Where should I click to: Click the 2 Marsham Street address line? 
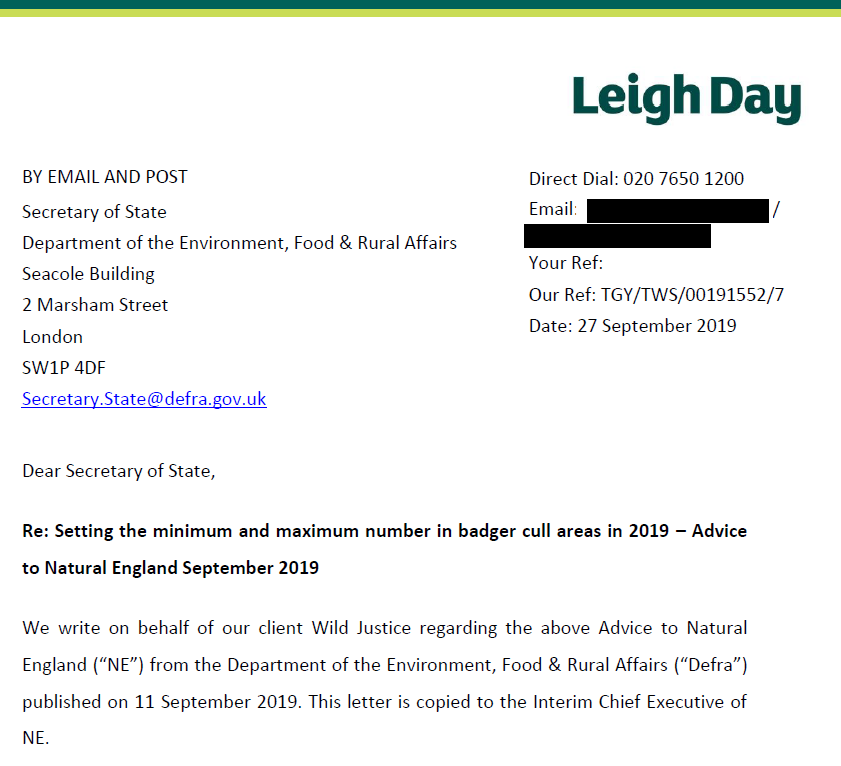[95, 305]
